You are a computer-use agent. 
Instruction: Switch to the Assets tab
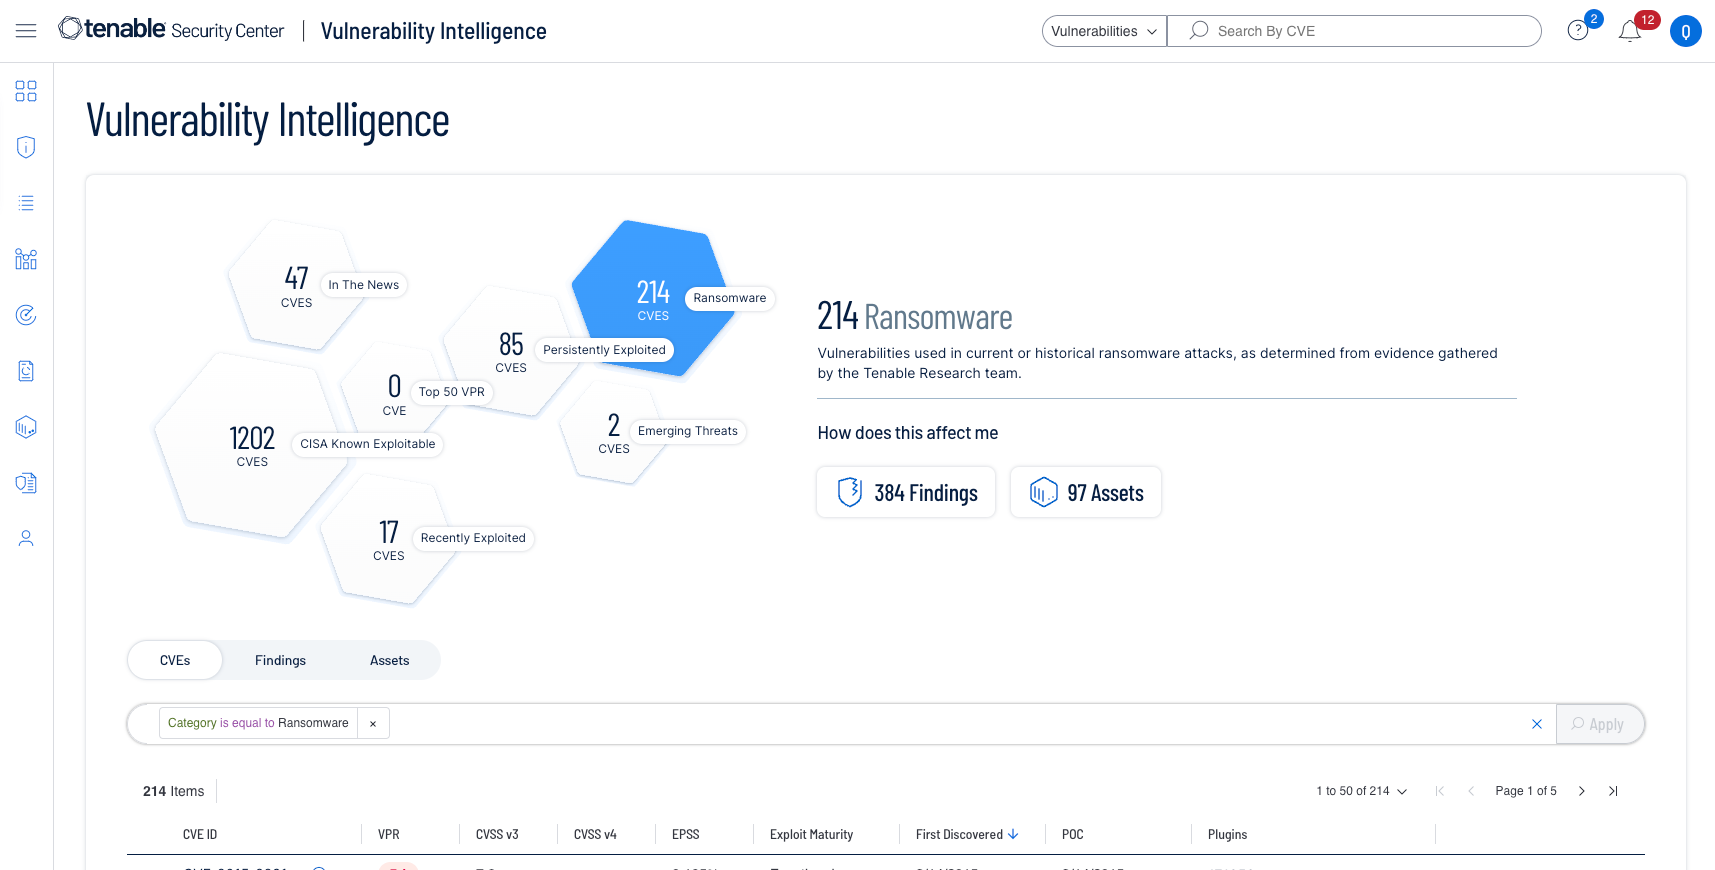tap(389, 661)
